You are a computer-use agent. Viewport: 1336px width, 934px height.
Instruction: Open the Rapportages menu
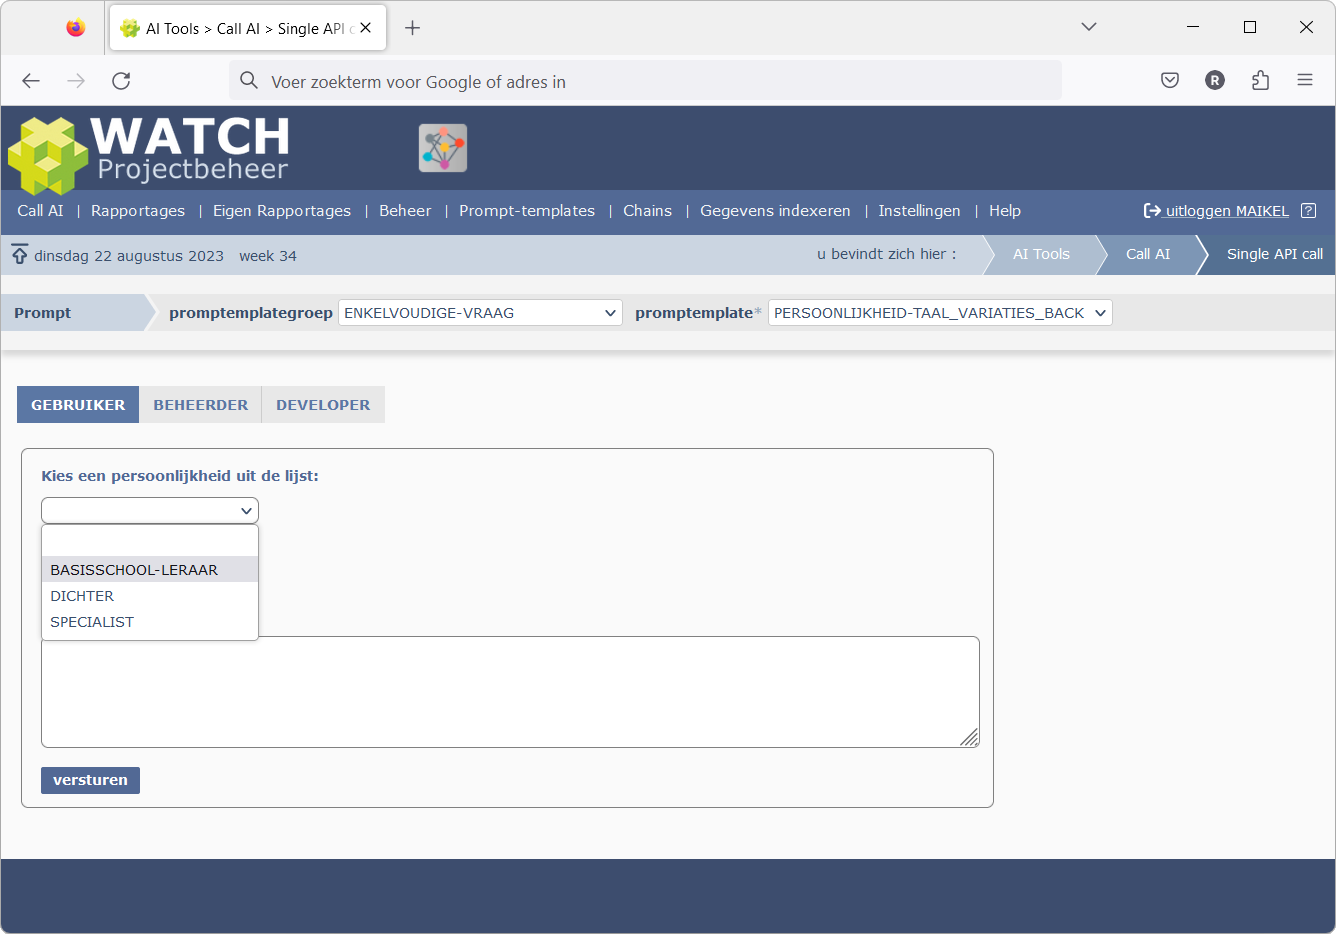click(138, 211)
